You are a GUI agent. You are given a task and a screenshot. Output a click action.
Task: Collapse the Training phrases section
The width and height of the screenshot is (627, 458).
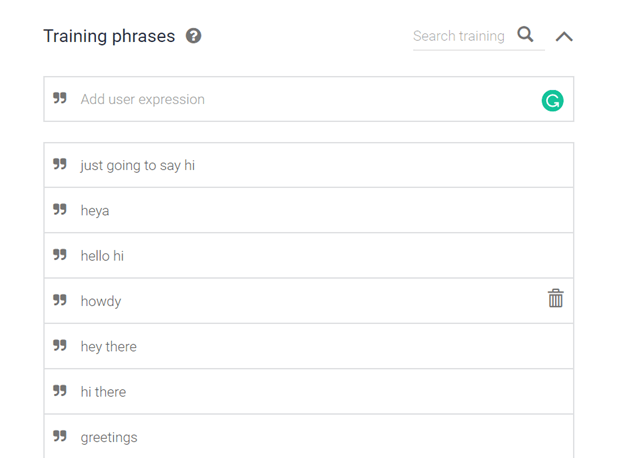point(564,36)
